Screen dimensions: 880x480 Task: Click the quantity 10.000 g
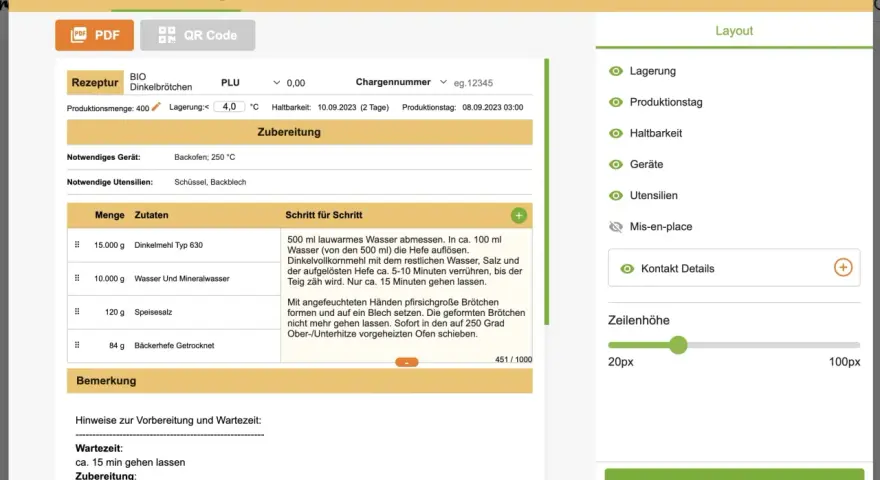click(x=109, y=278)
